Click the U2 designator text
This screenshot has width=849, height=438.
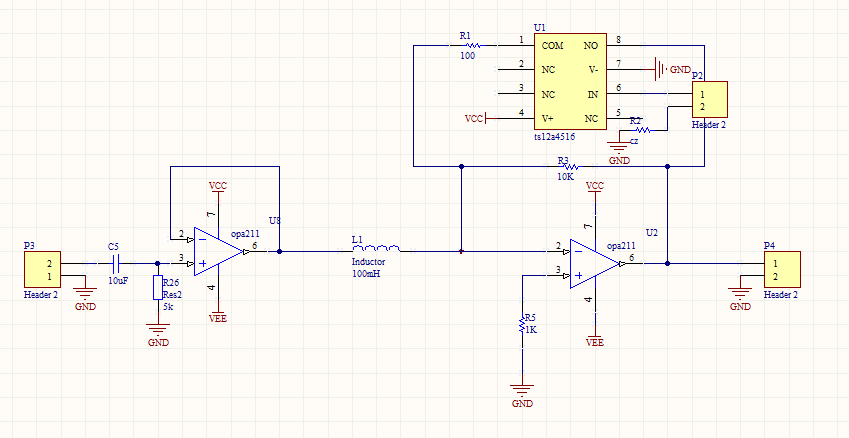651,233
